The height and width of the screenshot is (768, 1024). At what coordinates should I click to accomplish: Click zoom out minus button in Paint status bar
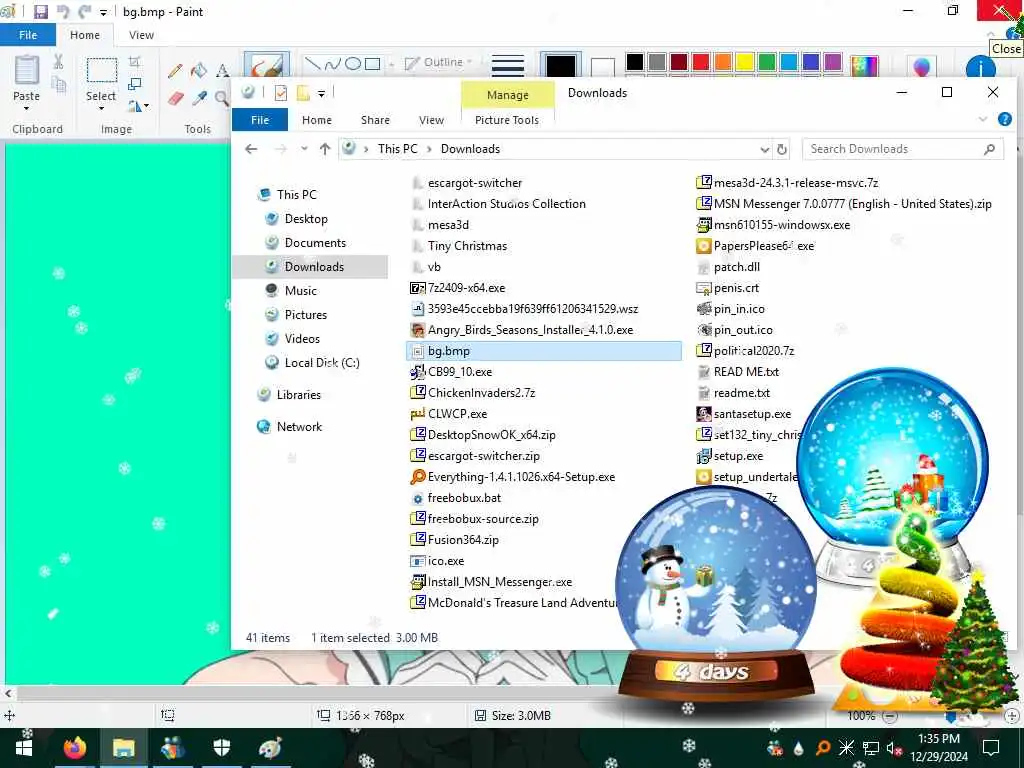tap(889, 716)
